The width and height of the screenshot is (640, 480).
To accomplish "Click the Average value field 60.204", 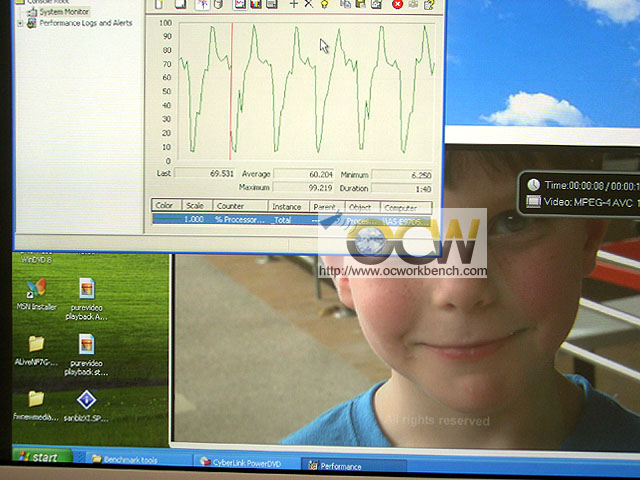I will click(303, 174).
